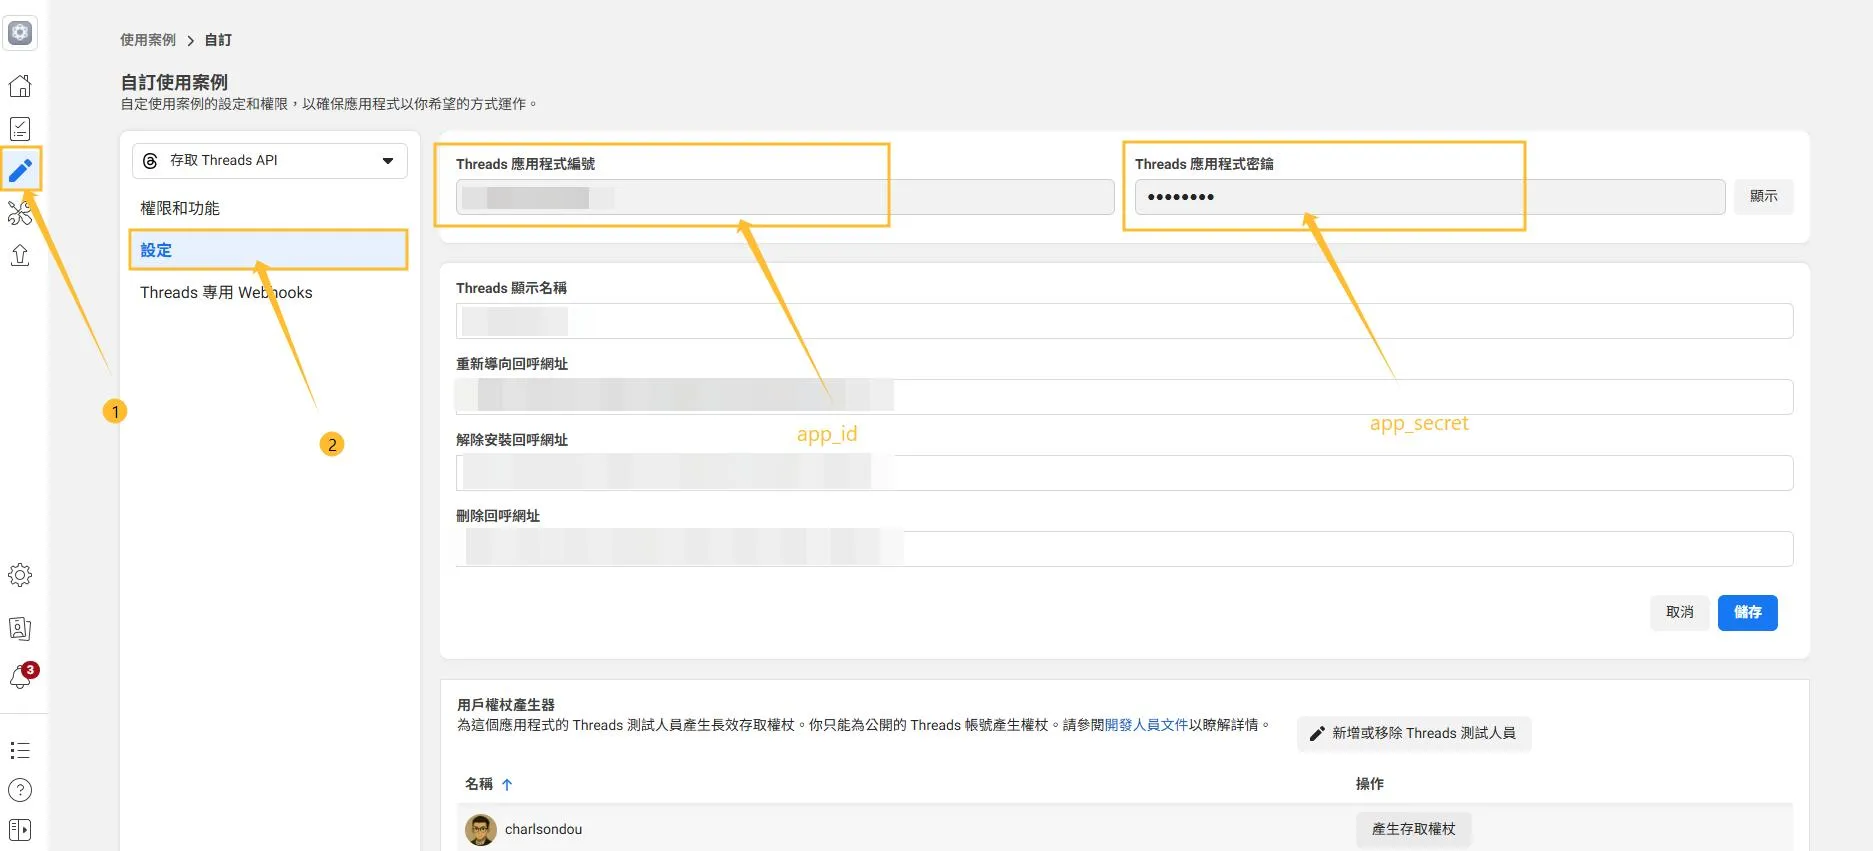This screenshot has width=1873, height=851.
Task: Open the required actions checklist icon
Action: tap(20, 129)
